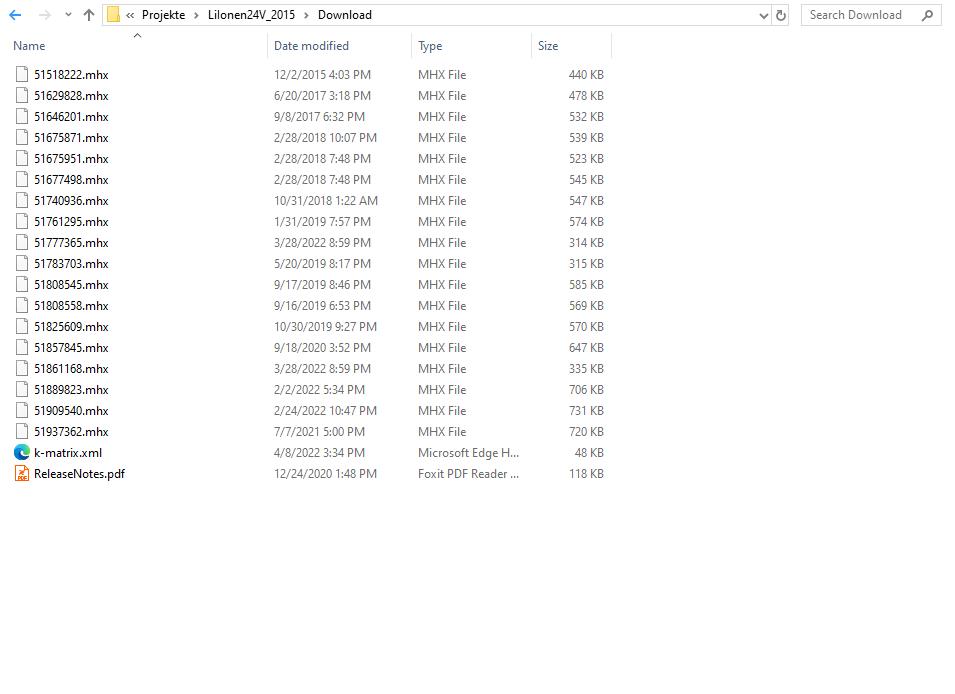Click the file icon of 51861168.mhx
The height and width of the screenshot is (694, 955).
click(x=22, y=369)
